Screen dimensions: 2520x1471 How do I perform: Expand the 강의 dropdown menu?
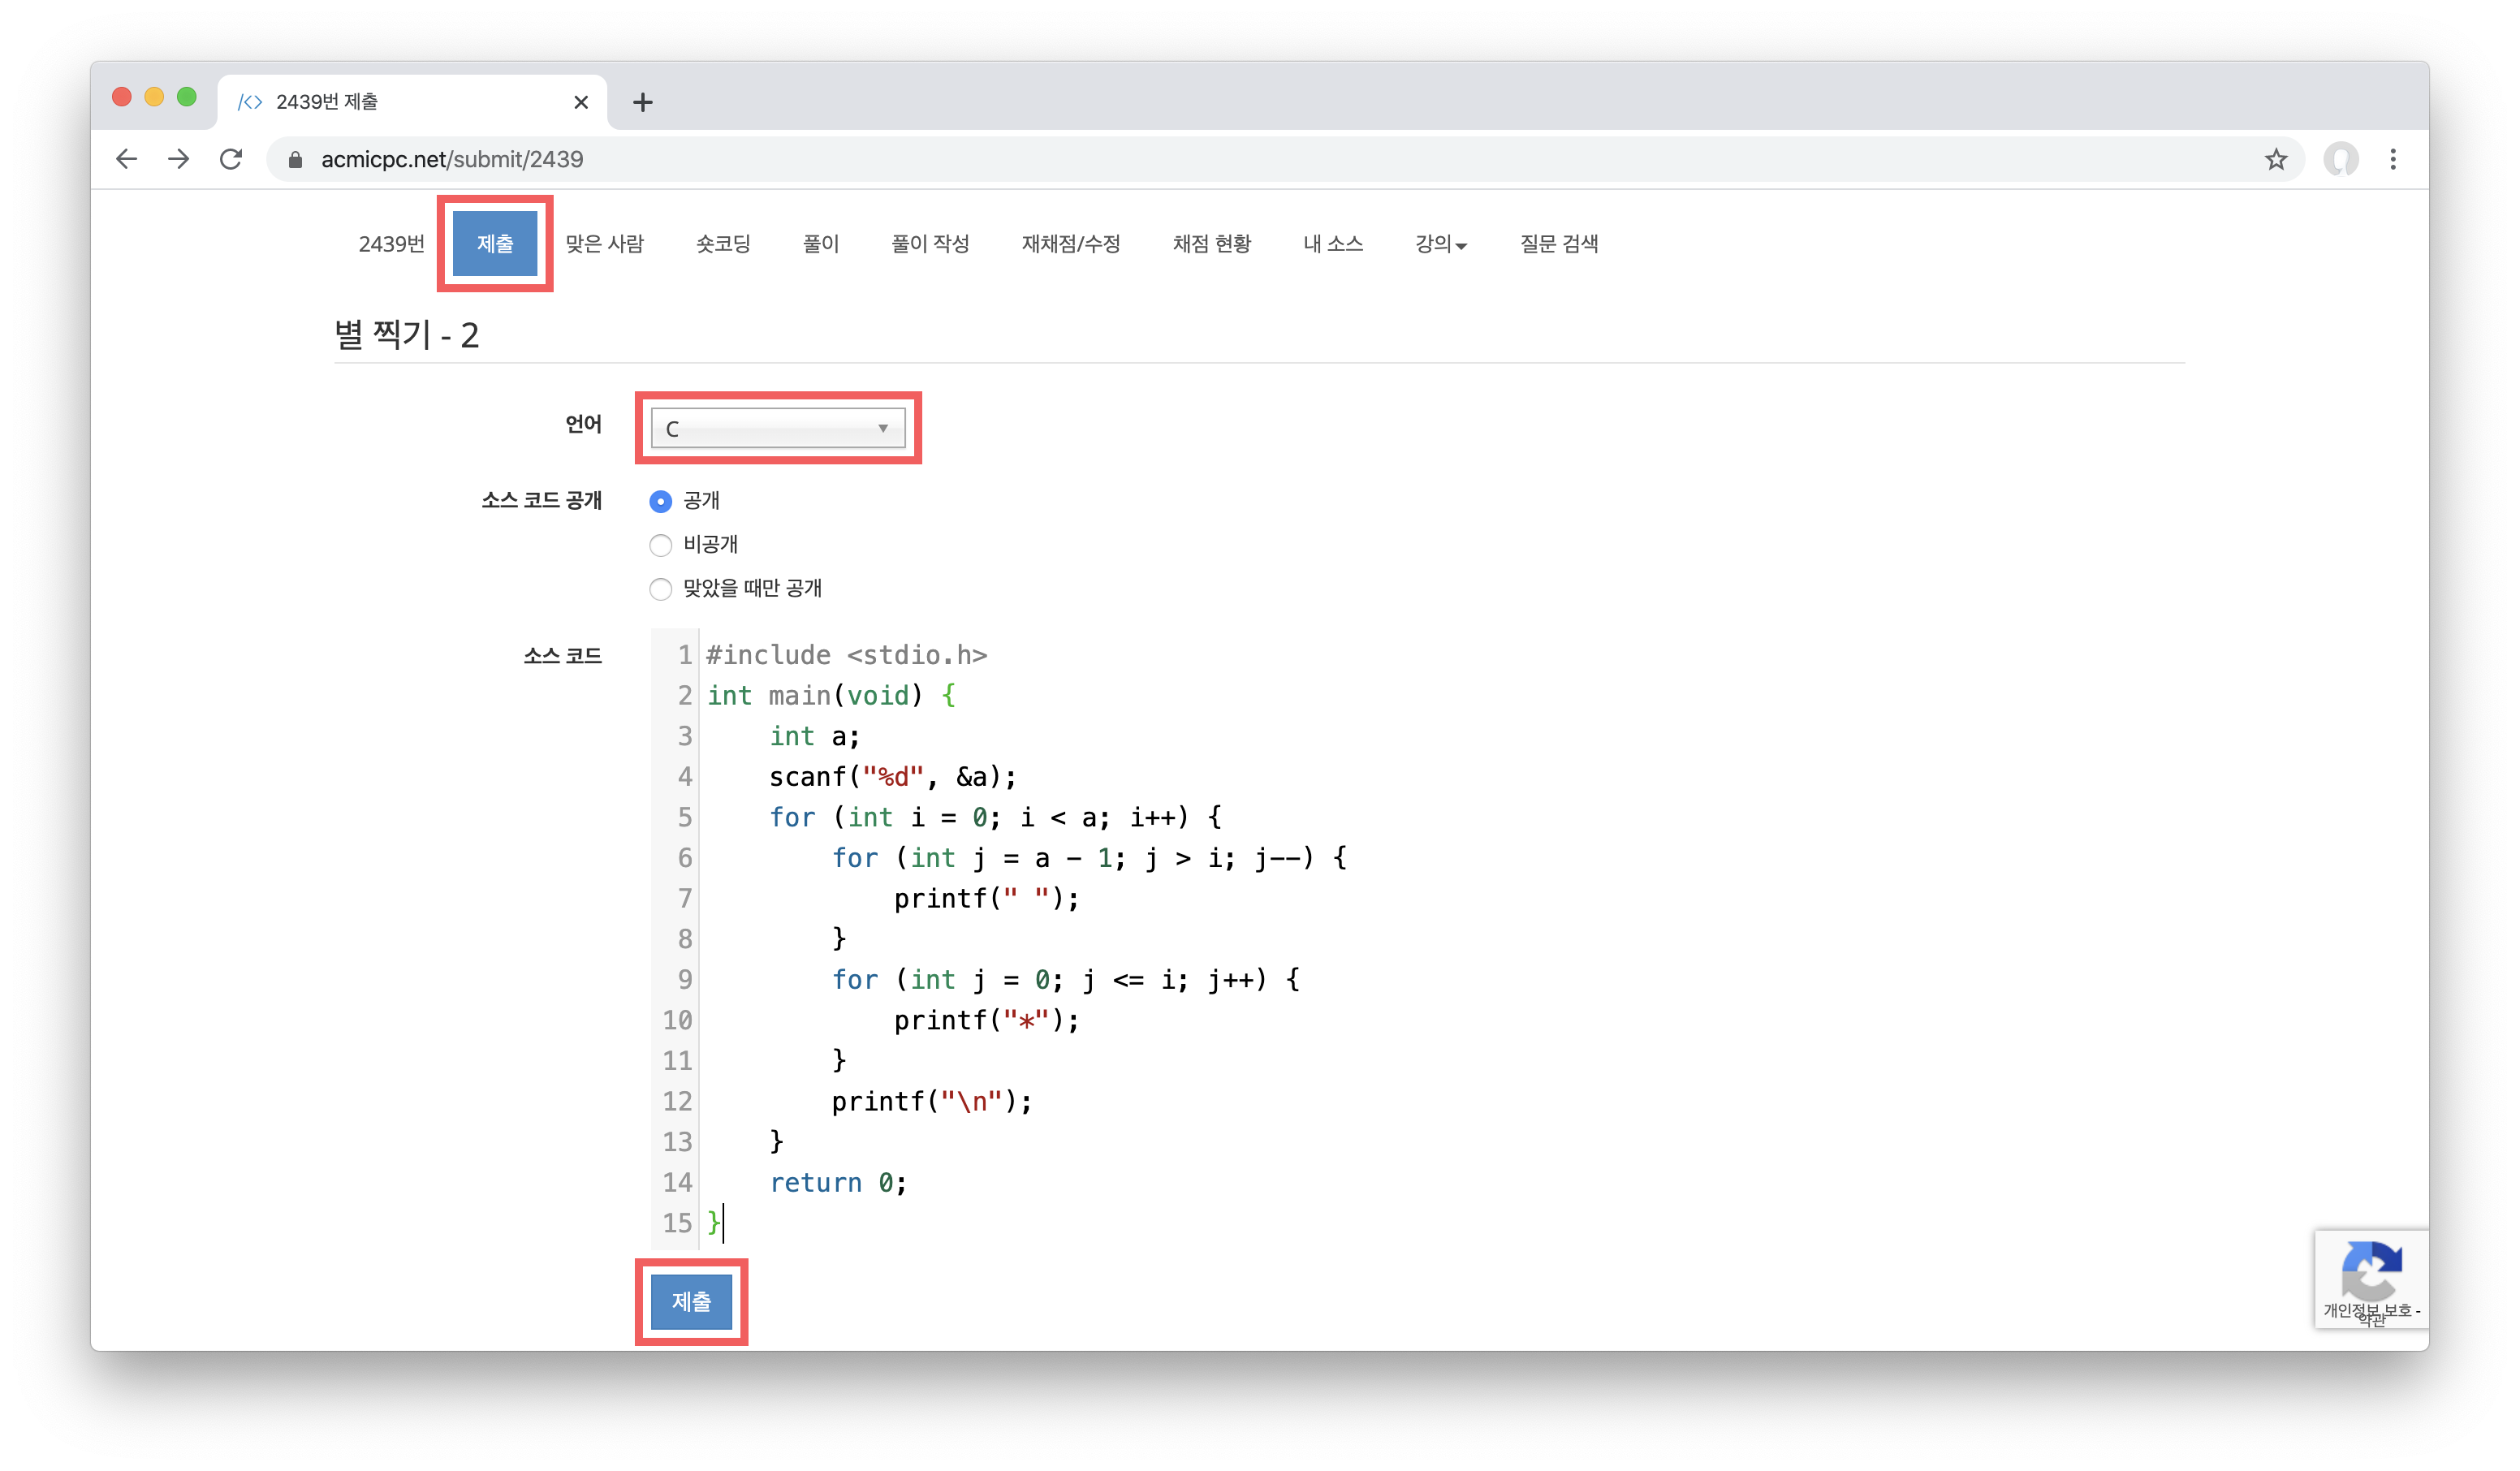click(x=1440, y=244)
